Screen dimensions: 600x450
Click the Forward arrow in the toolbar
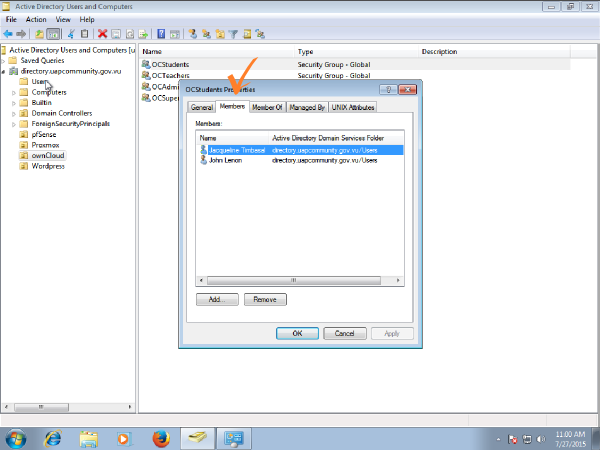pyautogui.click(x=21, y=34)
